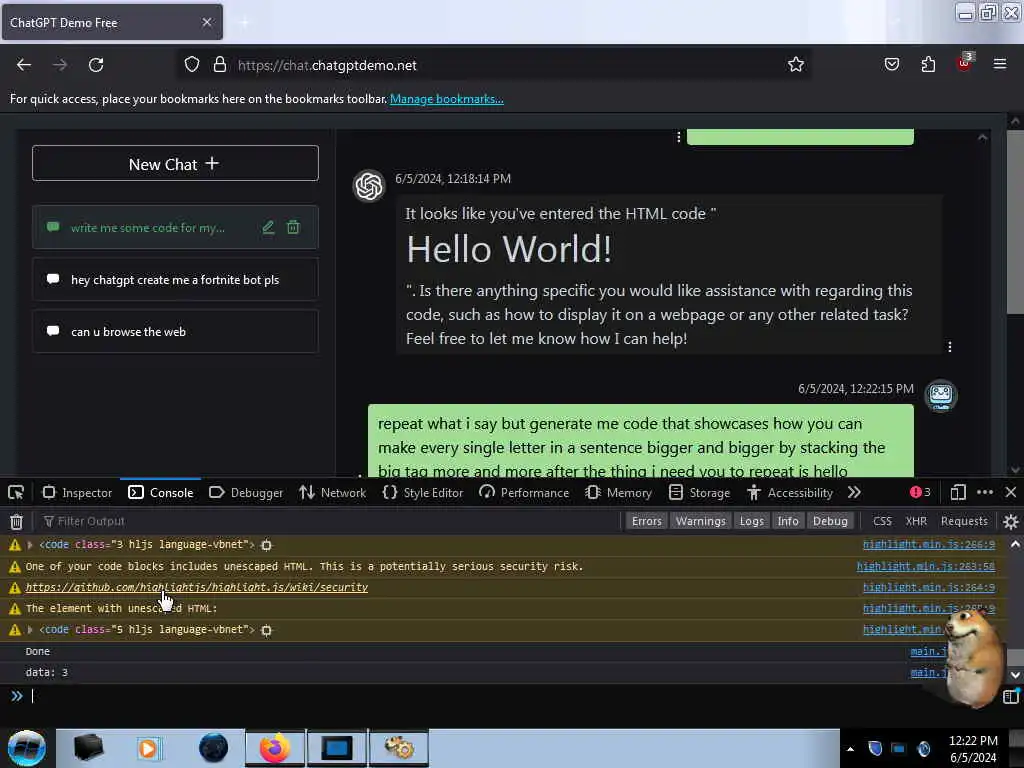This screenshot has height=768, width=1024.
Task: Open the Style Editor tab
Action: pos(423,492)
